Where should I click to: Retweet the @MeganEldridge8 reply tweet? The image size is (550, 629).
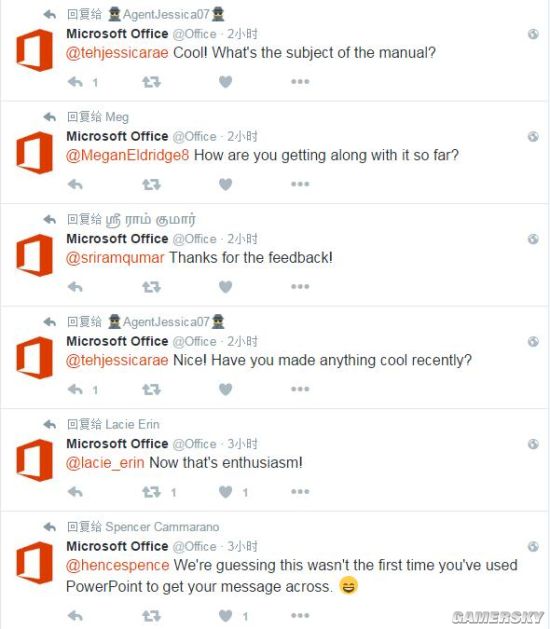[151, 185]
